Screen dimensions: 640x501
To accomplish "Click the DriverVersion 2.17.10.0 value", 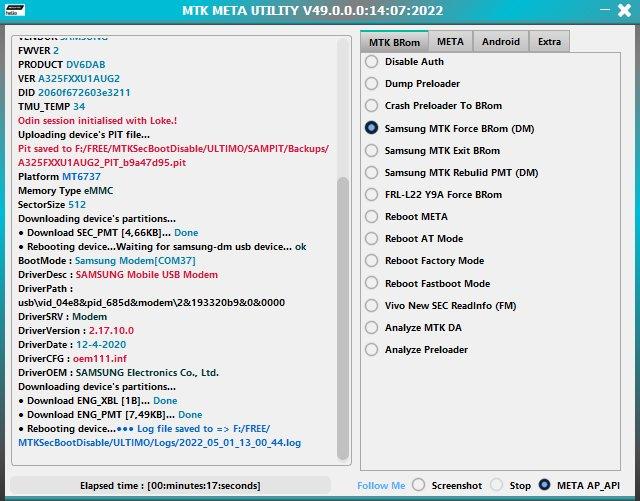I will pos(111,330).
